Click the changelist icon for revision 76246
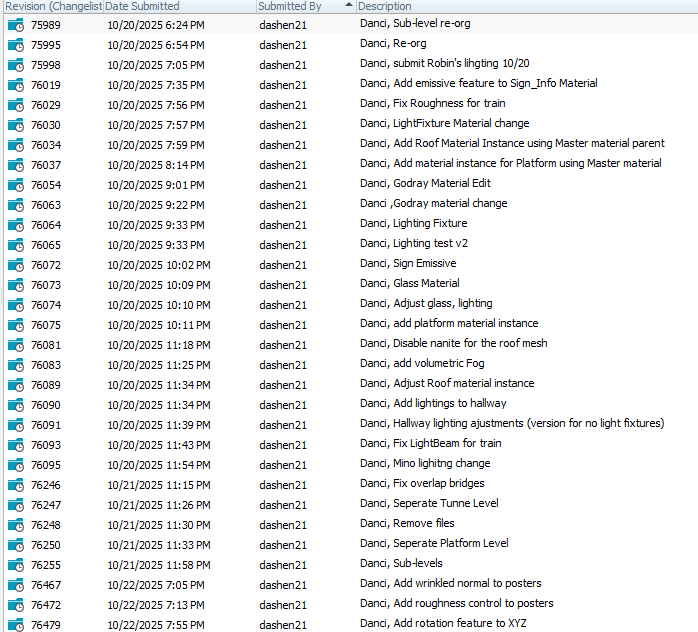This screenshot has width=698, height=632. [x=16, y=485]
